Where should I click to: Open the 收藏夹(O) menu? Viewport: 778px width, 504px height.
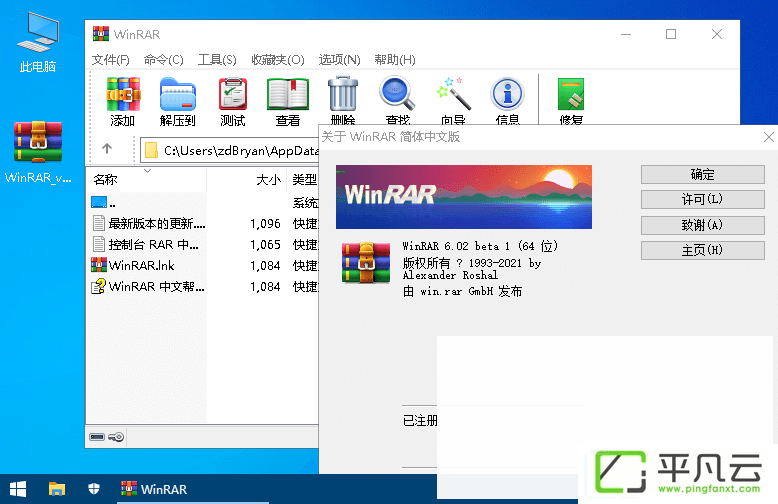coord(278,60)
